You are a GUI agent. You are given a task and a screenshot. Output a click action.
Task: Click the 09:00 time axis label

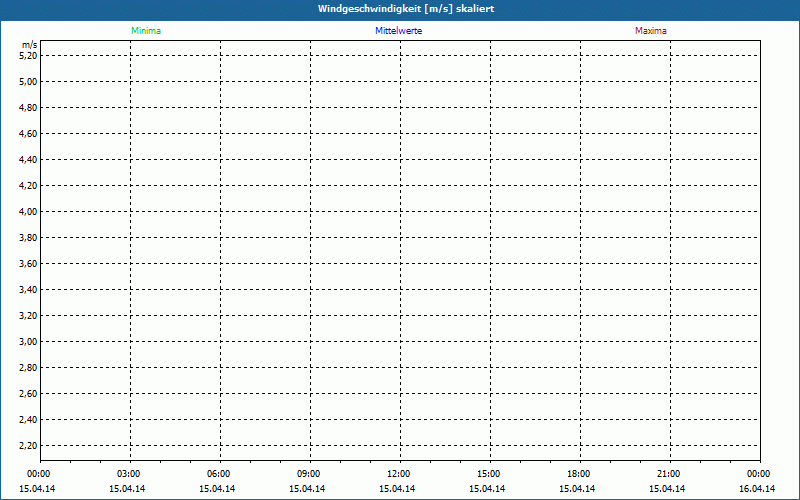(309, 474)
